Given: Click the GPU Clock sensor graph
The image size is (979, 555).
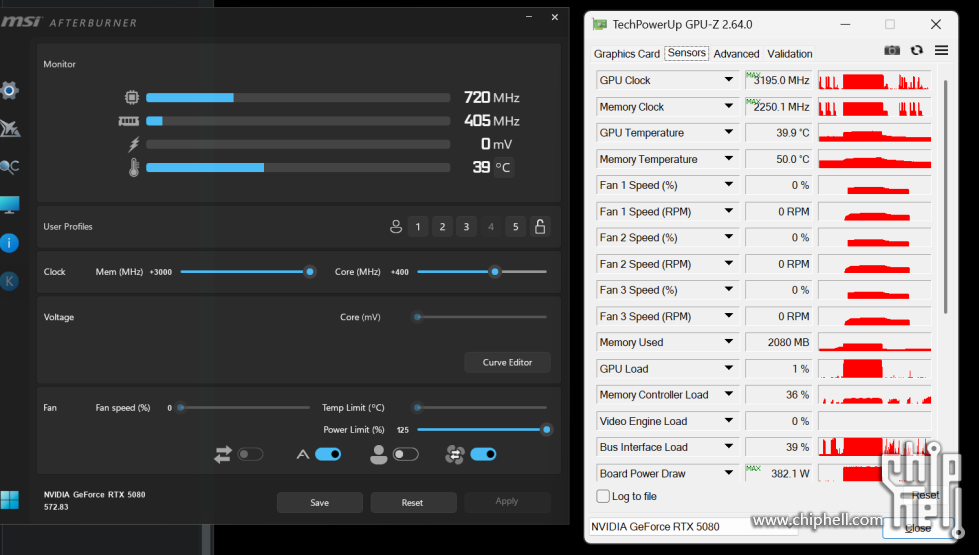Looking at the screenshot, I should point(874,80).
